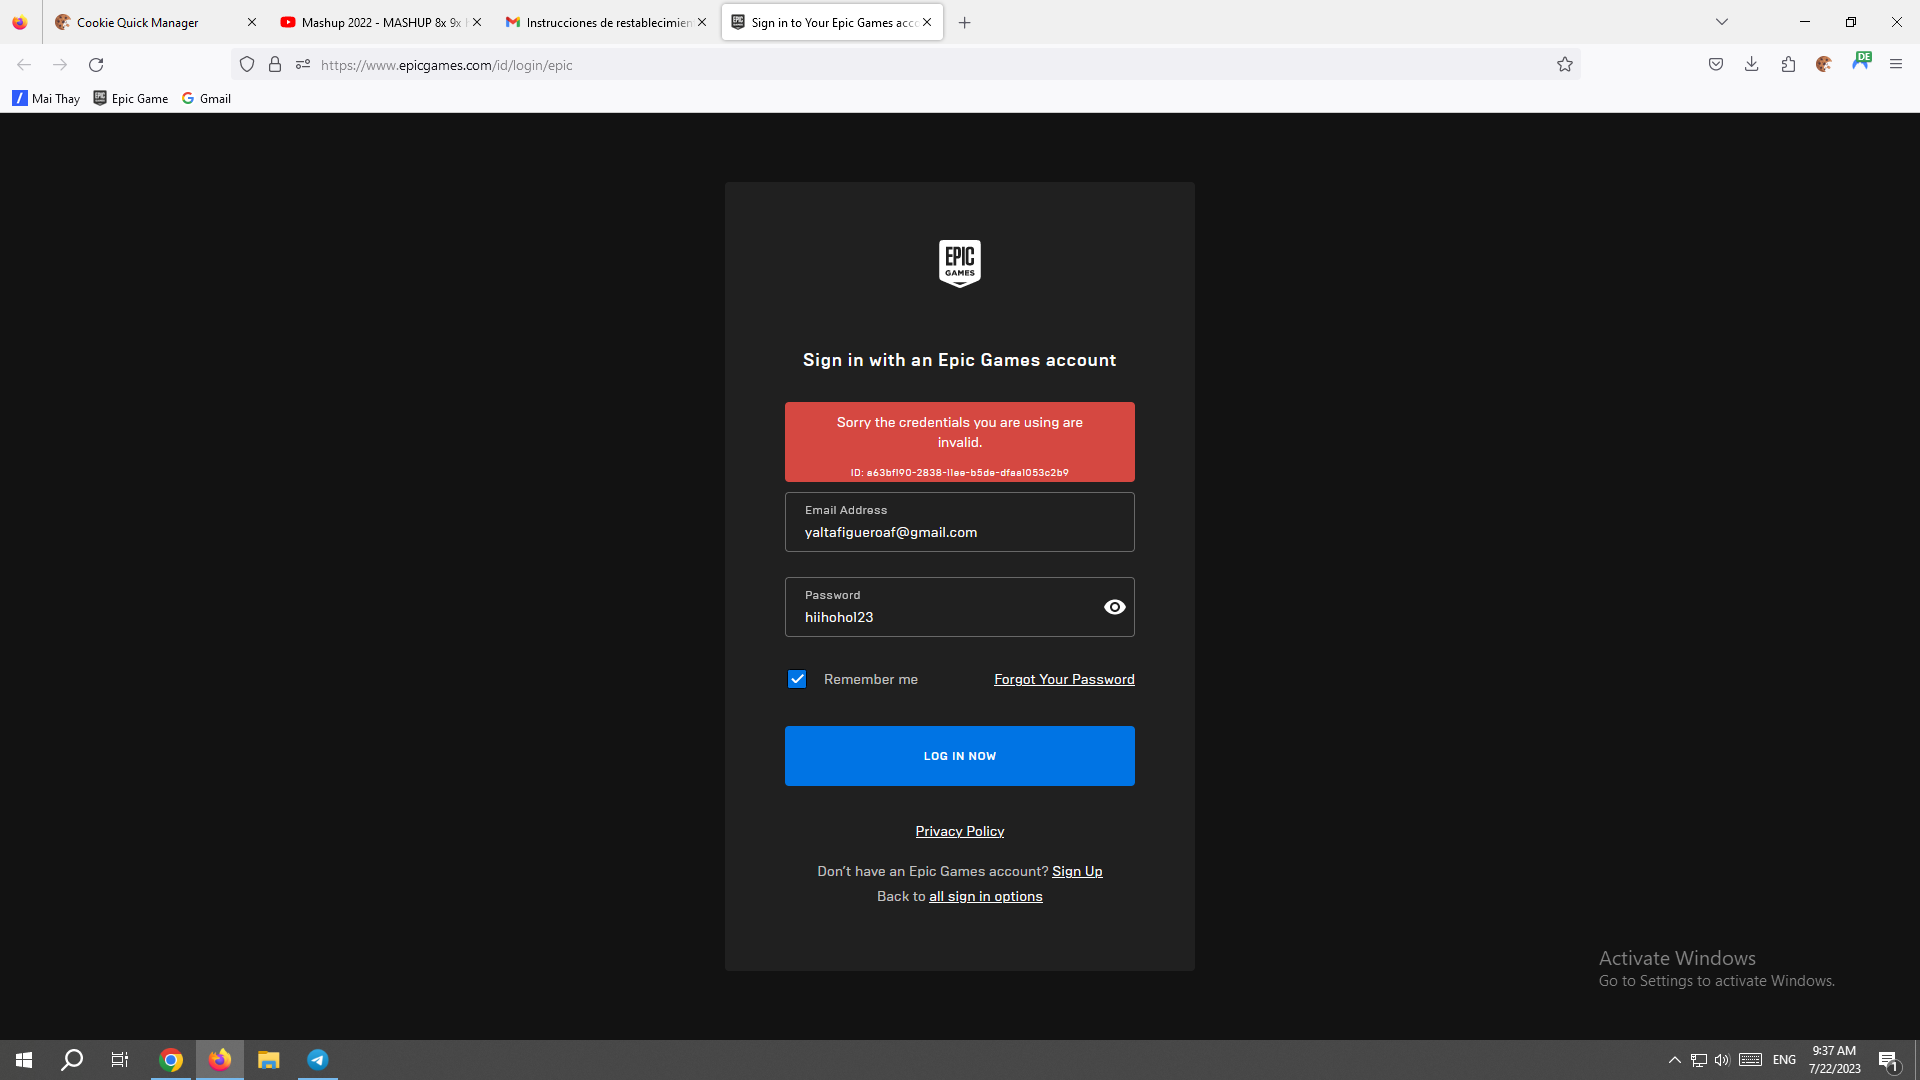Click the Forgot Your Password link
The height and width of the screenshot is (1080, 1920).
click(1064, 679)
